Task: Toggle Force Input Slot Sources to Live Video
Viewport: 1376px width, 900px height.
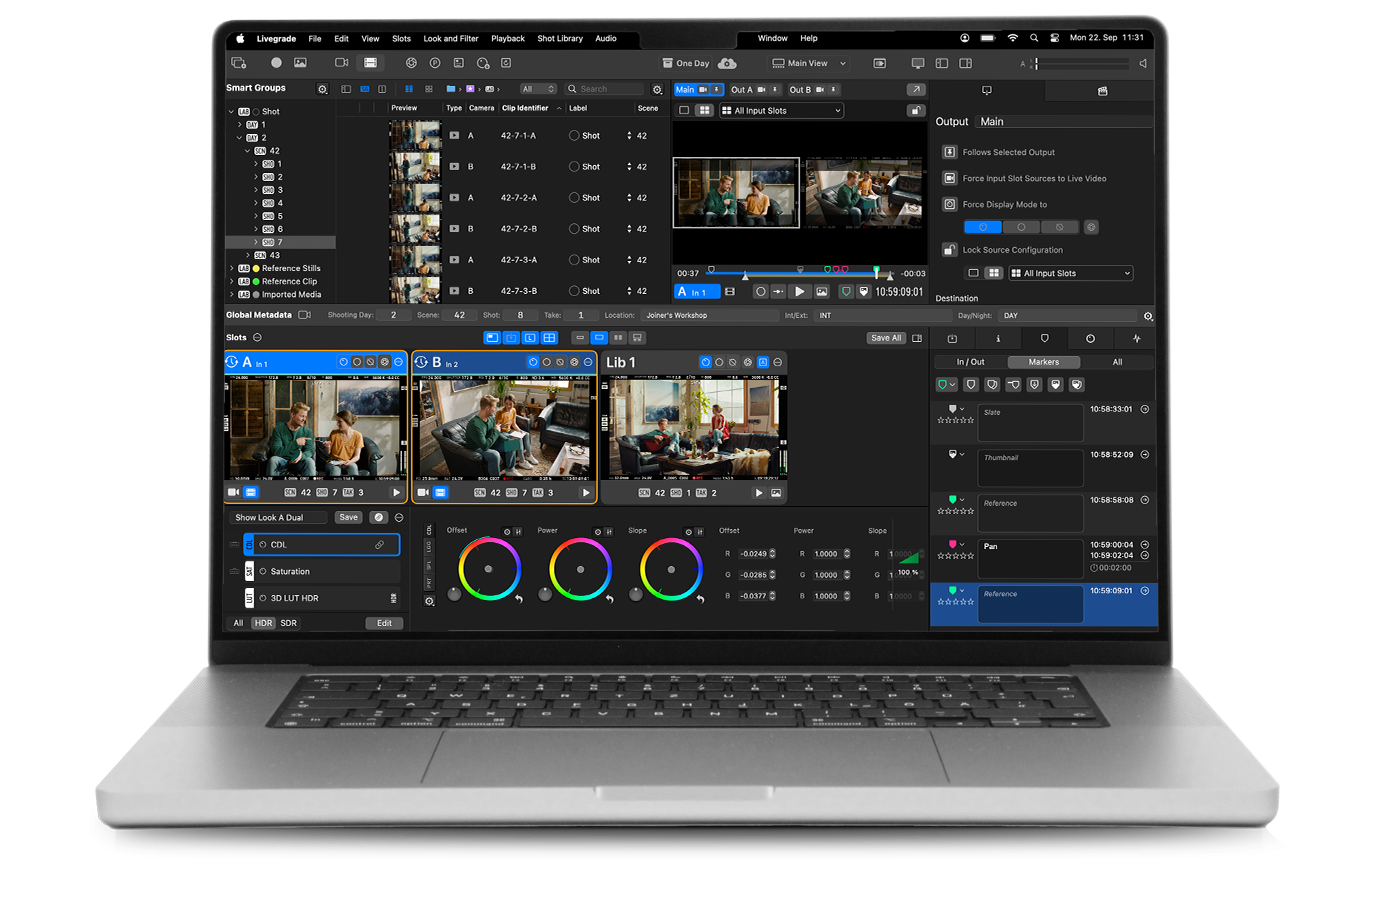Action: click(950, 178)
